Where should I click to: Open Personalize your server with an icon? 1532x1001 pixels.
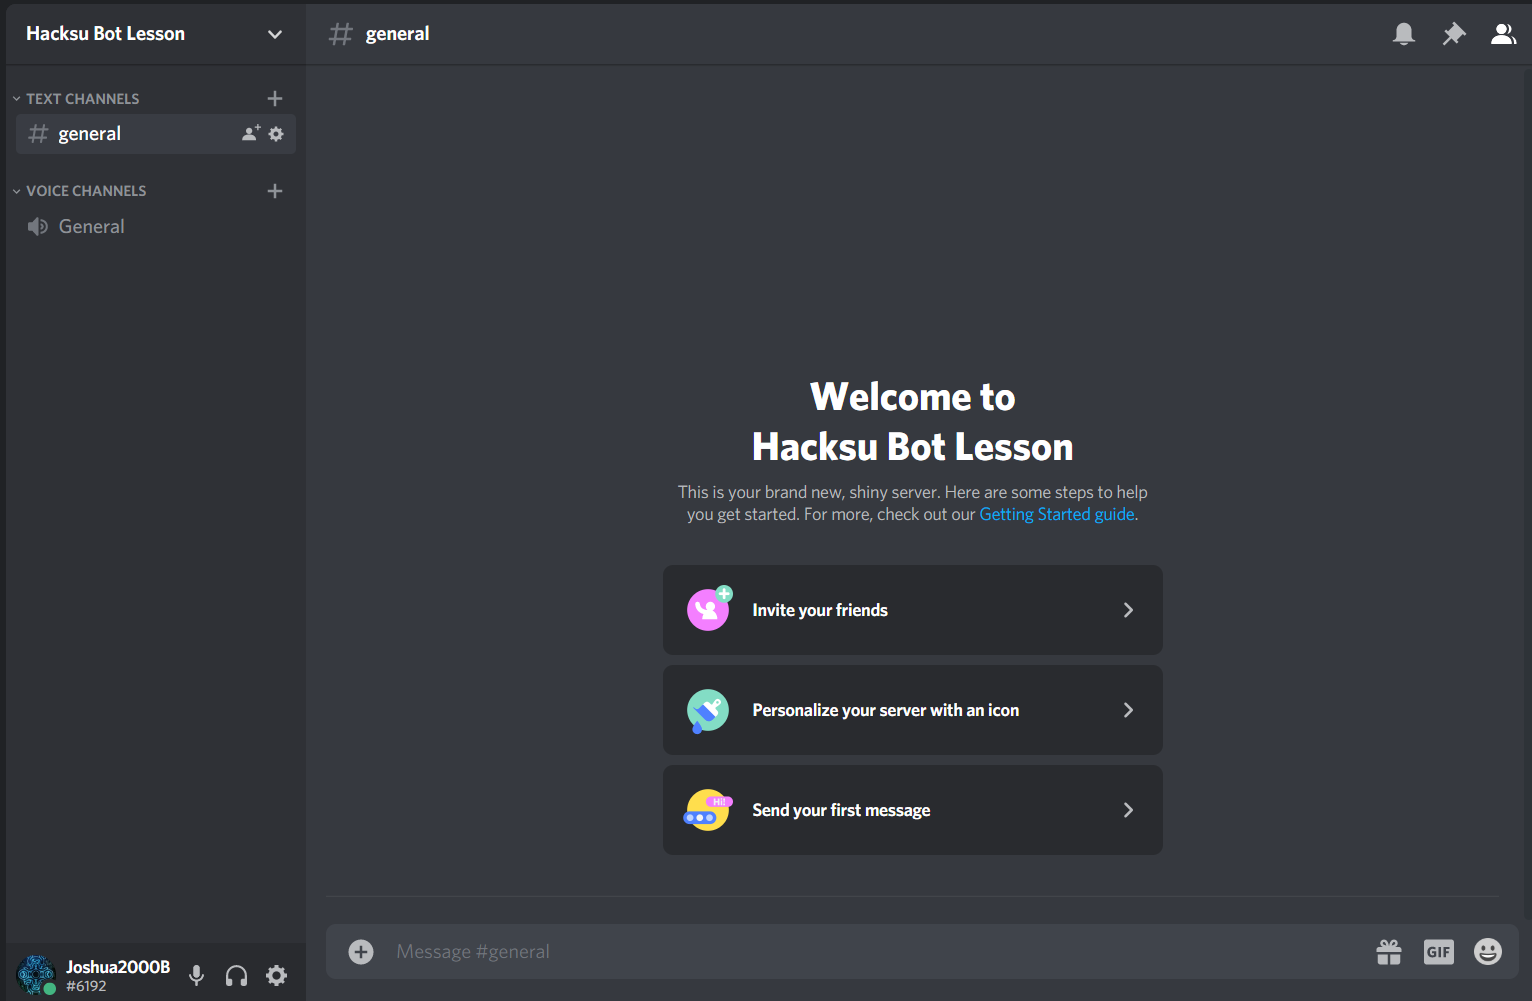click(913, 710)
